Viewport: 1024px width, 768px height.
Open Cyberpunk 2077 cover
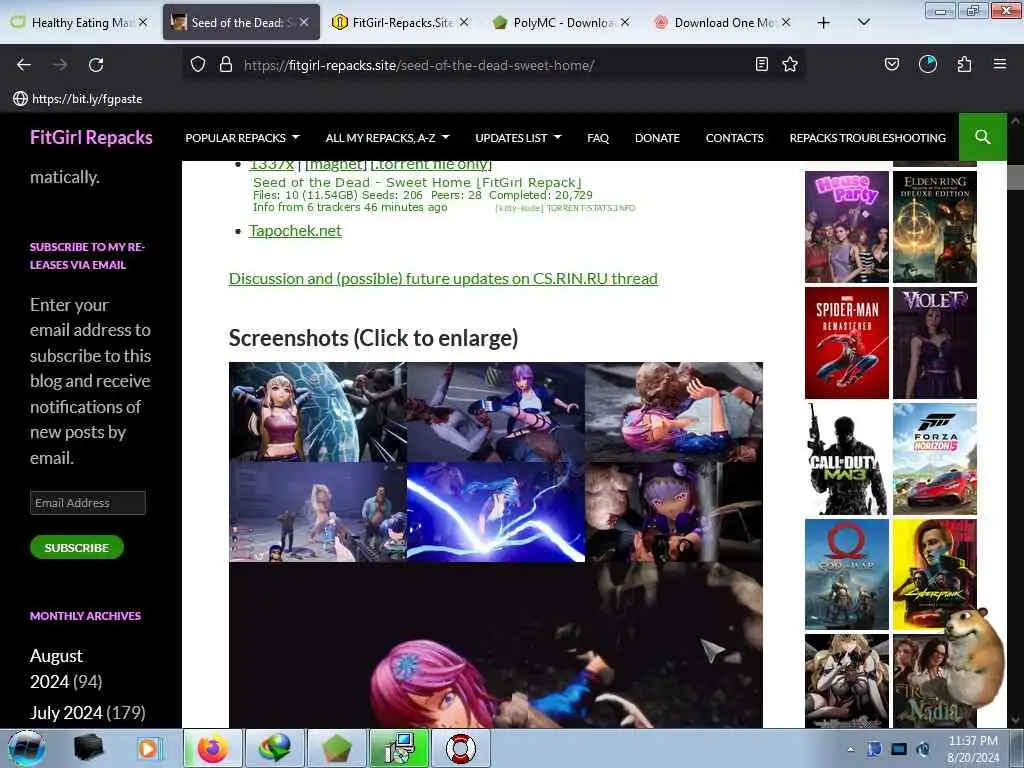(935, 575)
